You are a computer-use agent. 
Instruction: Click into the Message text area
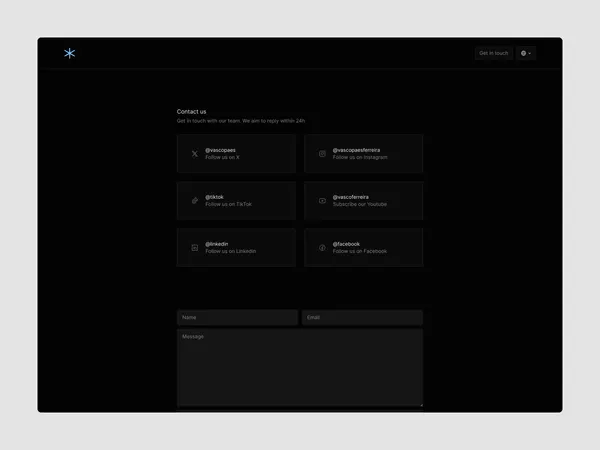pyautogui.click(x=300, y=368)
